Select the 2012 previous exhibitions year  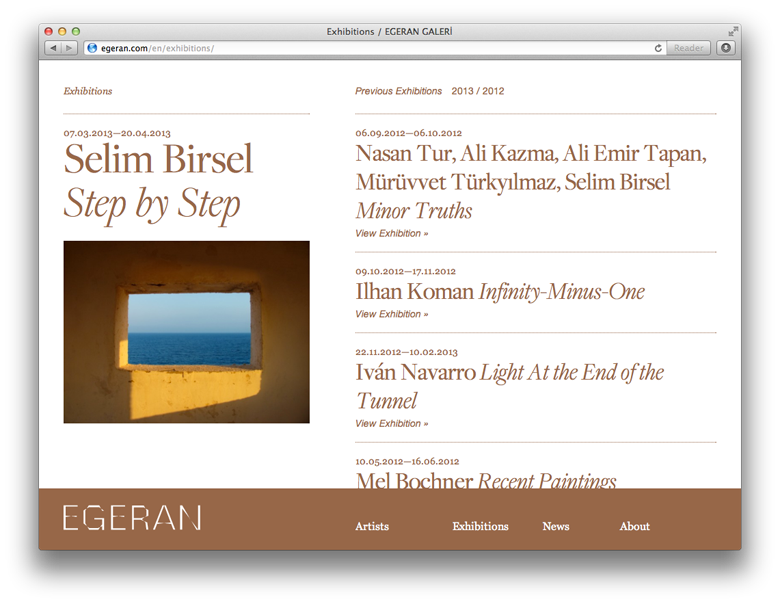(x=493, y=91)
